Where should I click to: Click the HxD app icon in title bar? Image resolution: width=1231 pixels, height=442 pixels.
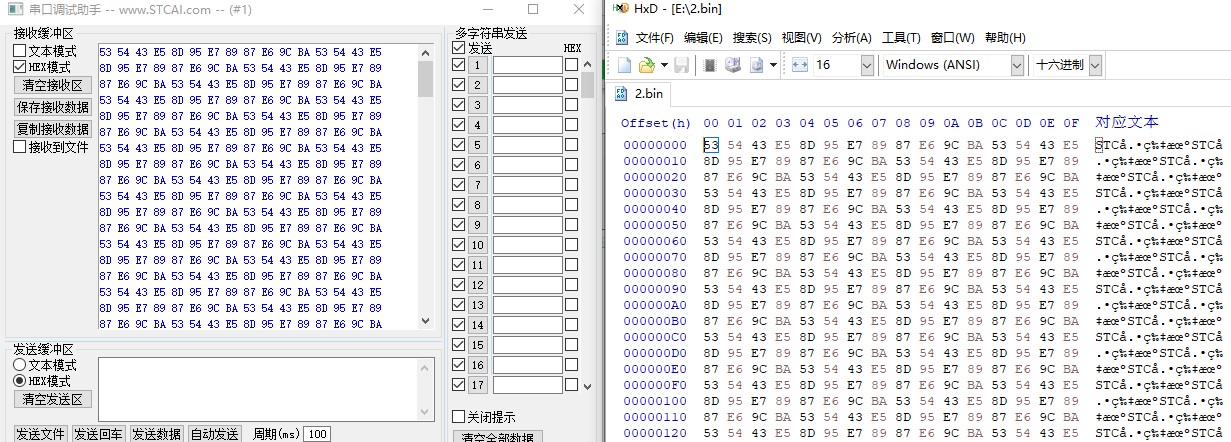pyautogui.click(x=619, y=9)
